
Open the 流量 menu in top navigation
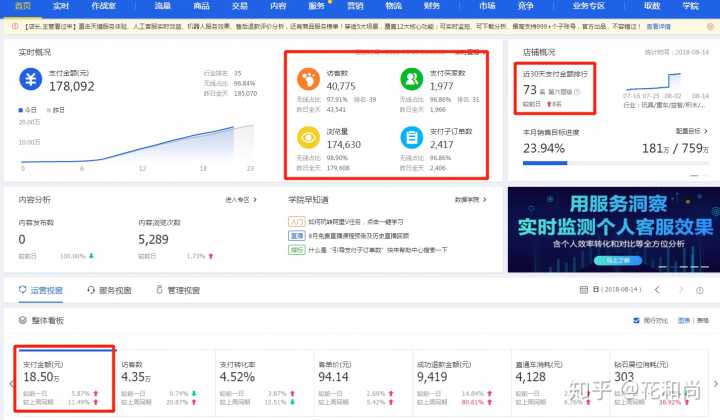click(x=162, y=6)
